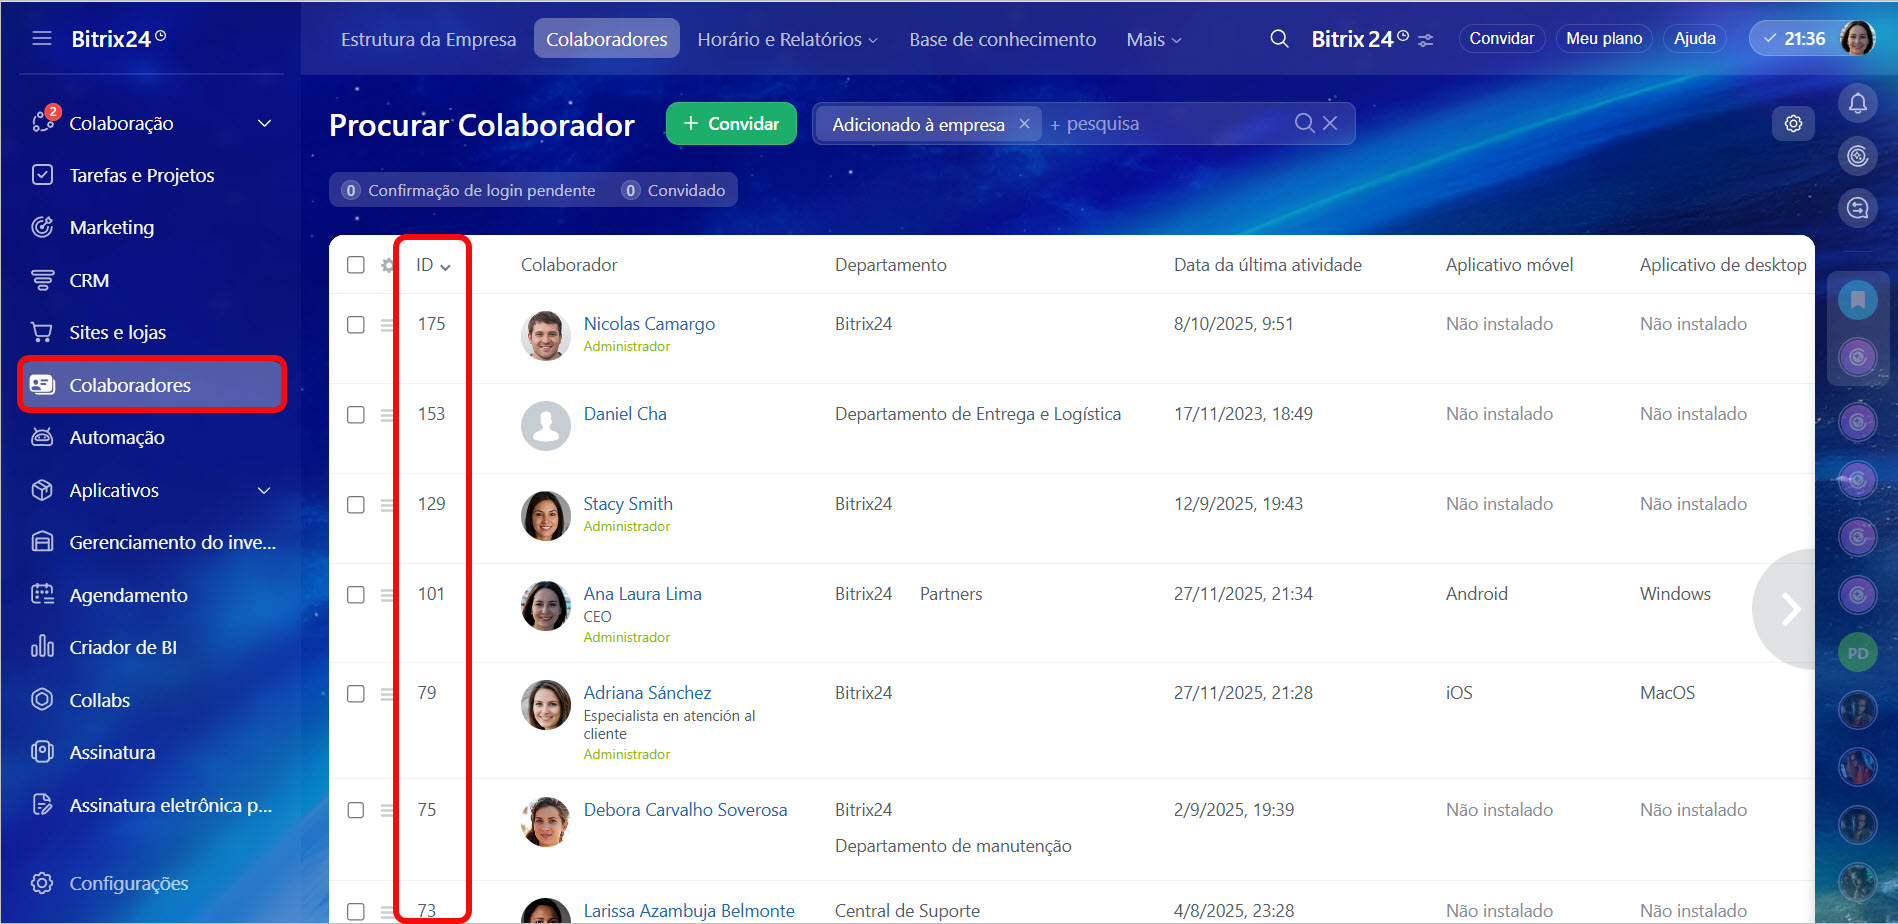
Task: Open the page settings gear button
Action: (x=1793, y=123)
